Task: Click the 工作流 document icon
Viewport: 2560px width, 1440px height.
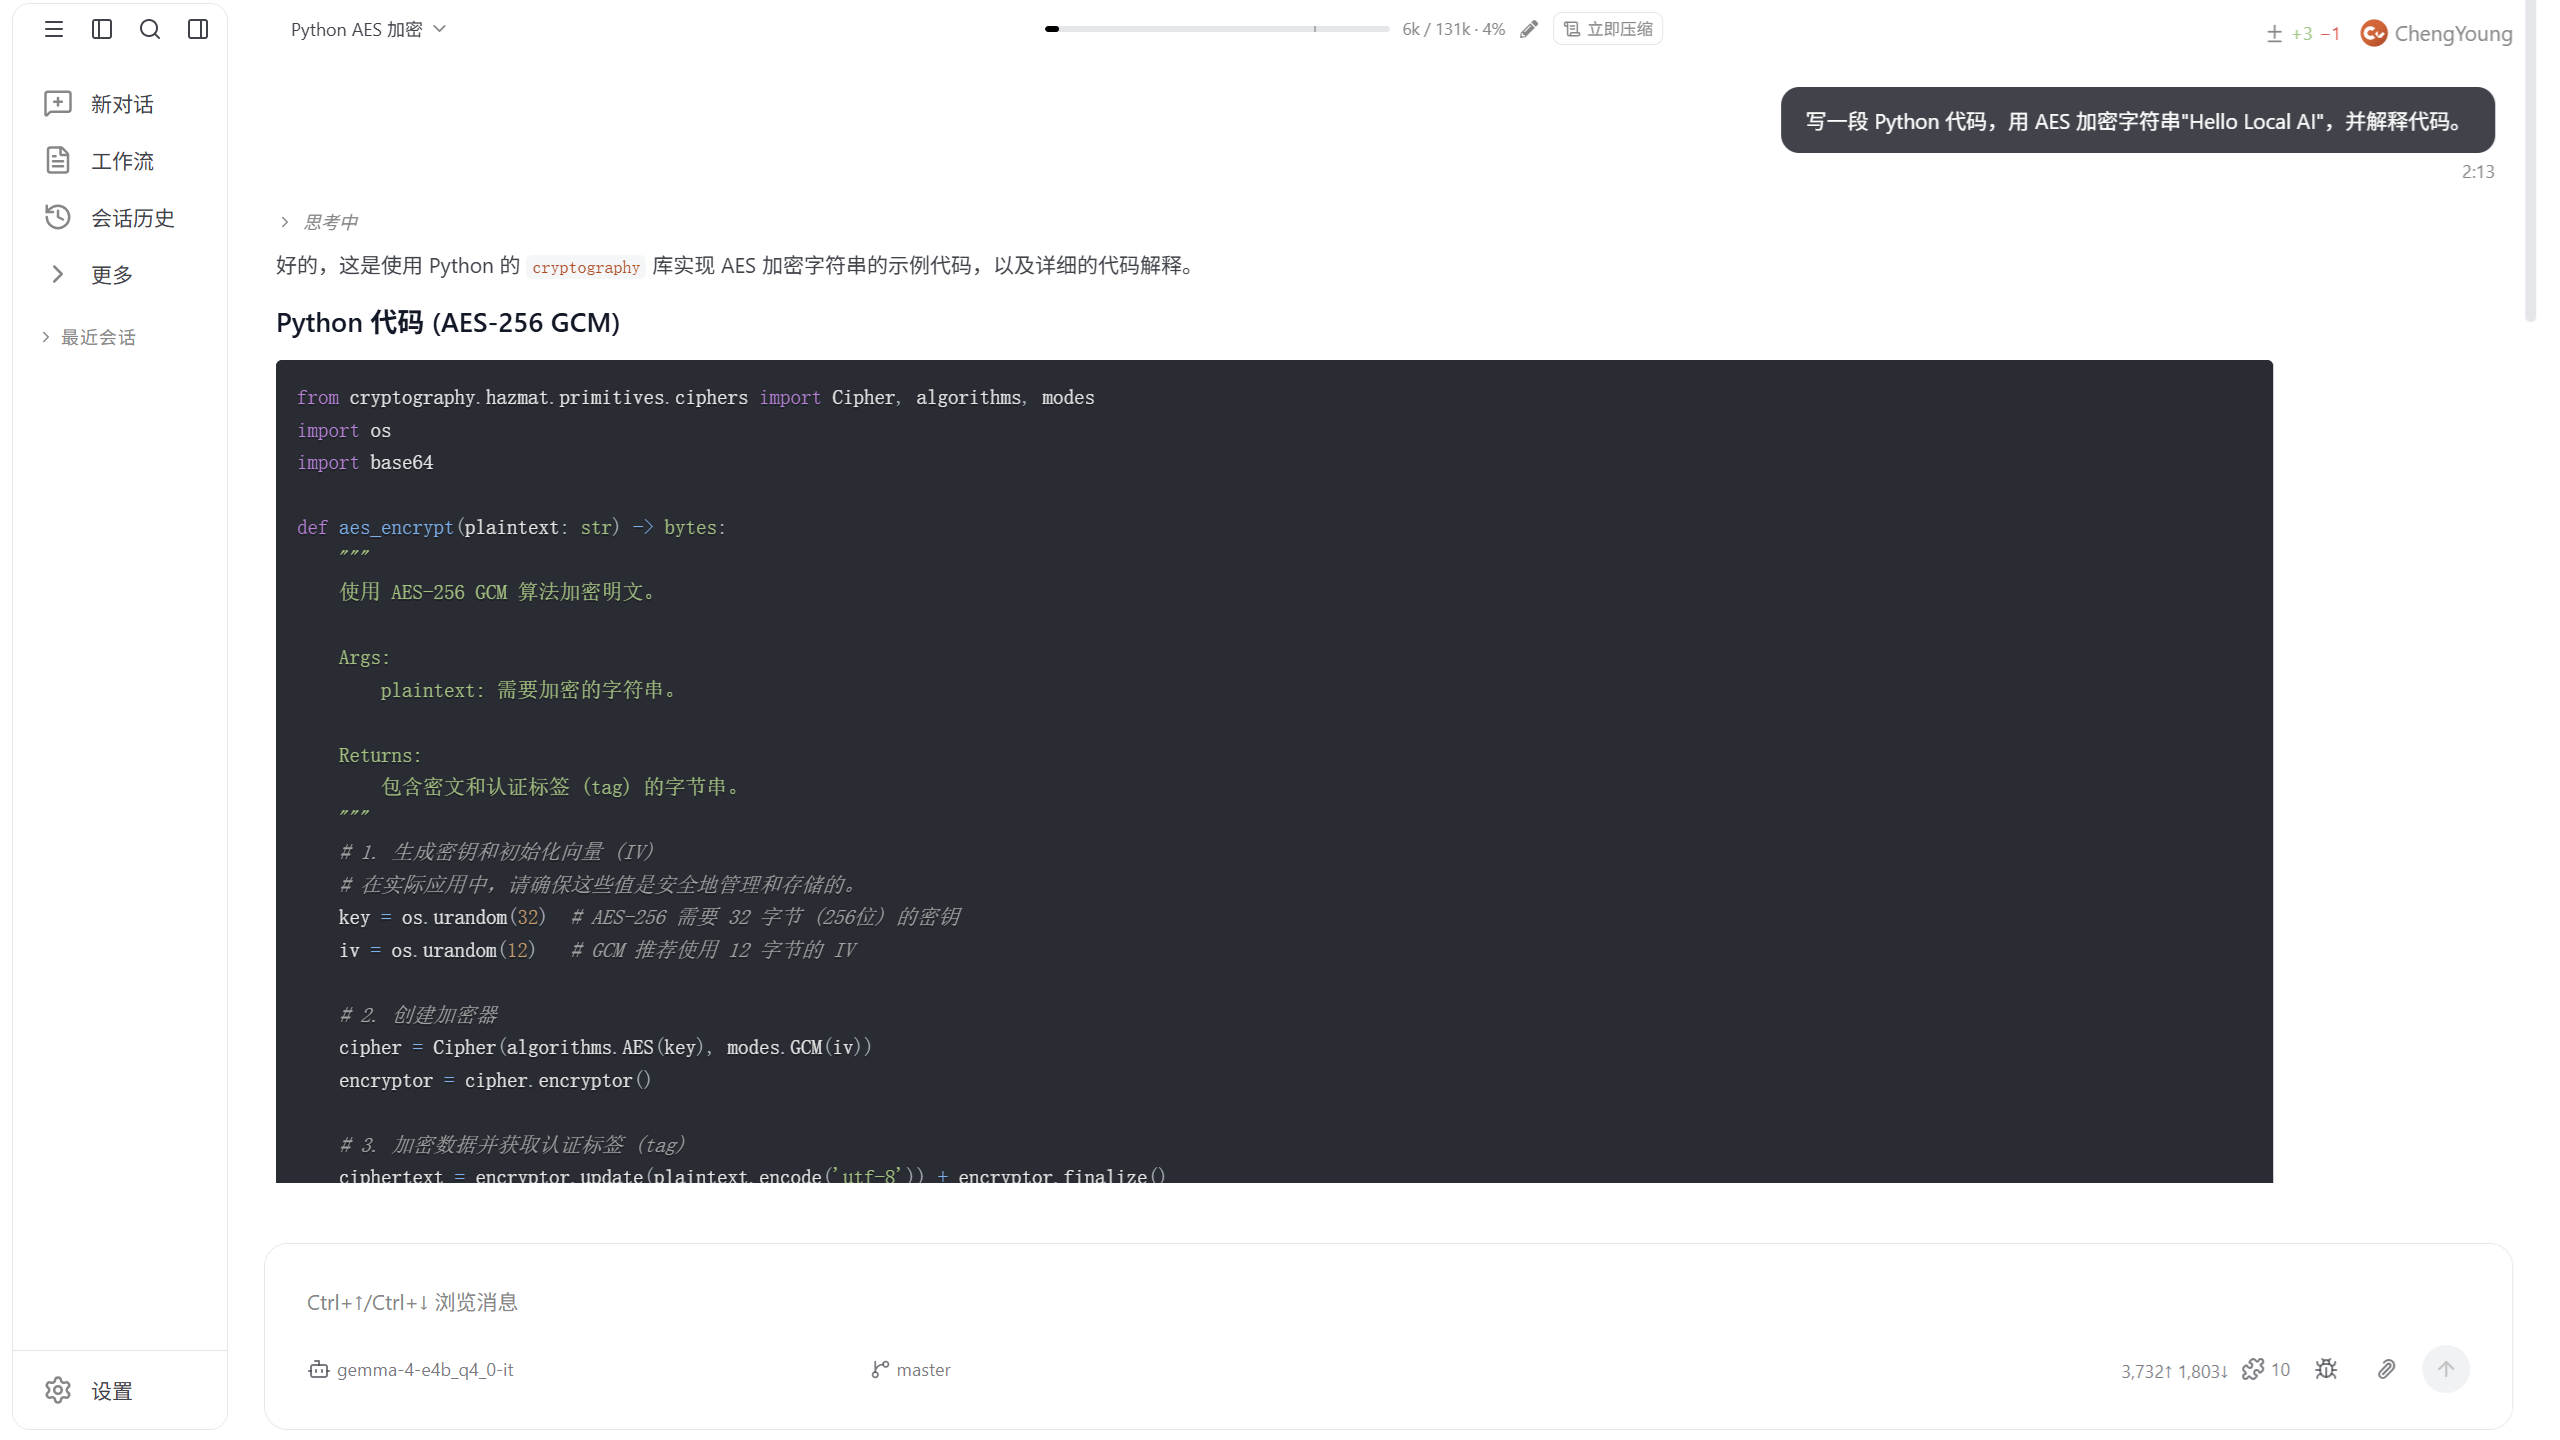Action: [x=58, y=160]
